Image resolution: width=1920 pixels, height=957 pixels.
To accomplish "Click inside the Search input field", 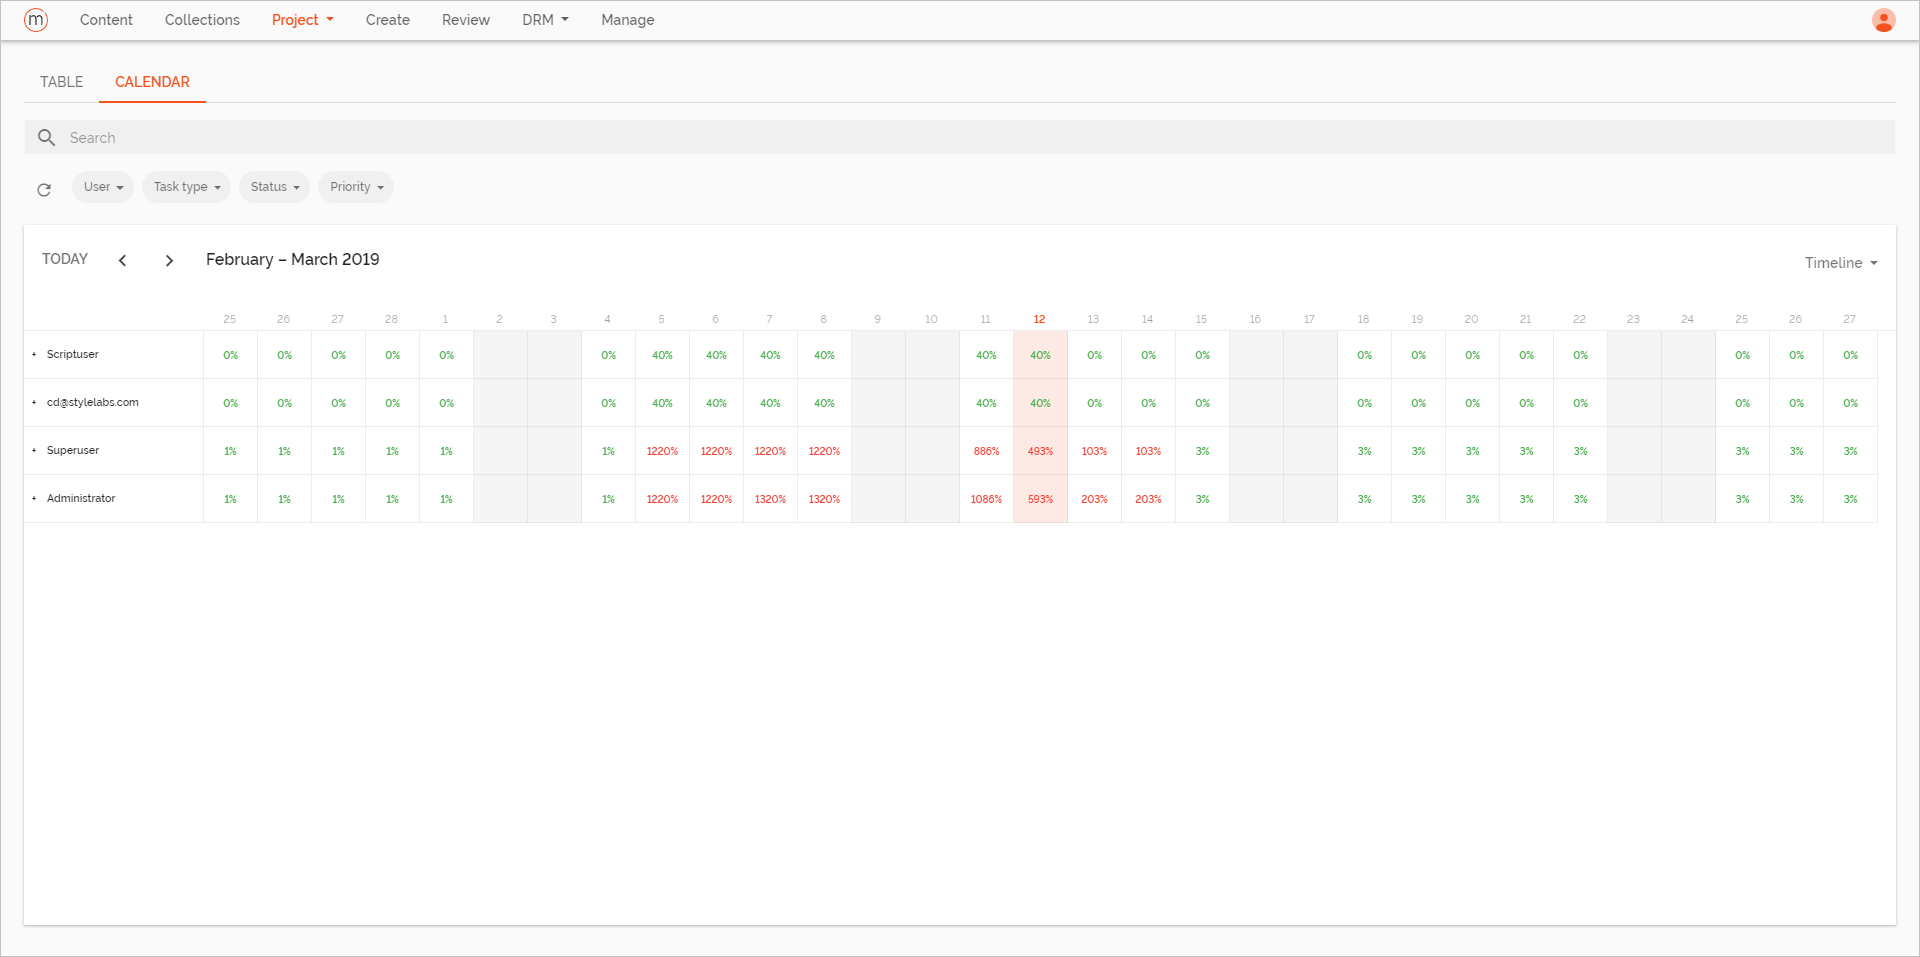I will (x=400, y=137).
